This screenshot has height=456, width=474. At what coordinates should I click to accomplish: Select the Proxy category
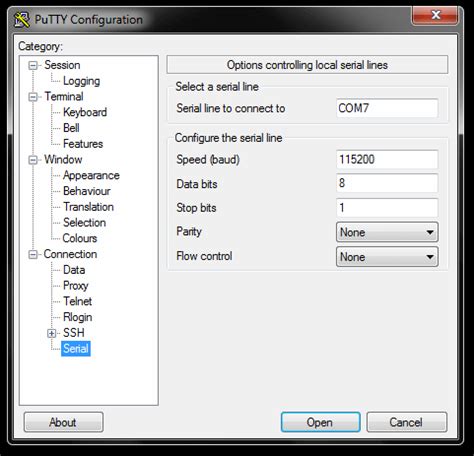pos(76,286)
